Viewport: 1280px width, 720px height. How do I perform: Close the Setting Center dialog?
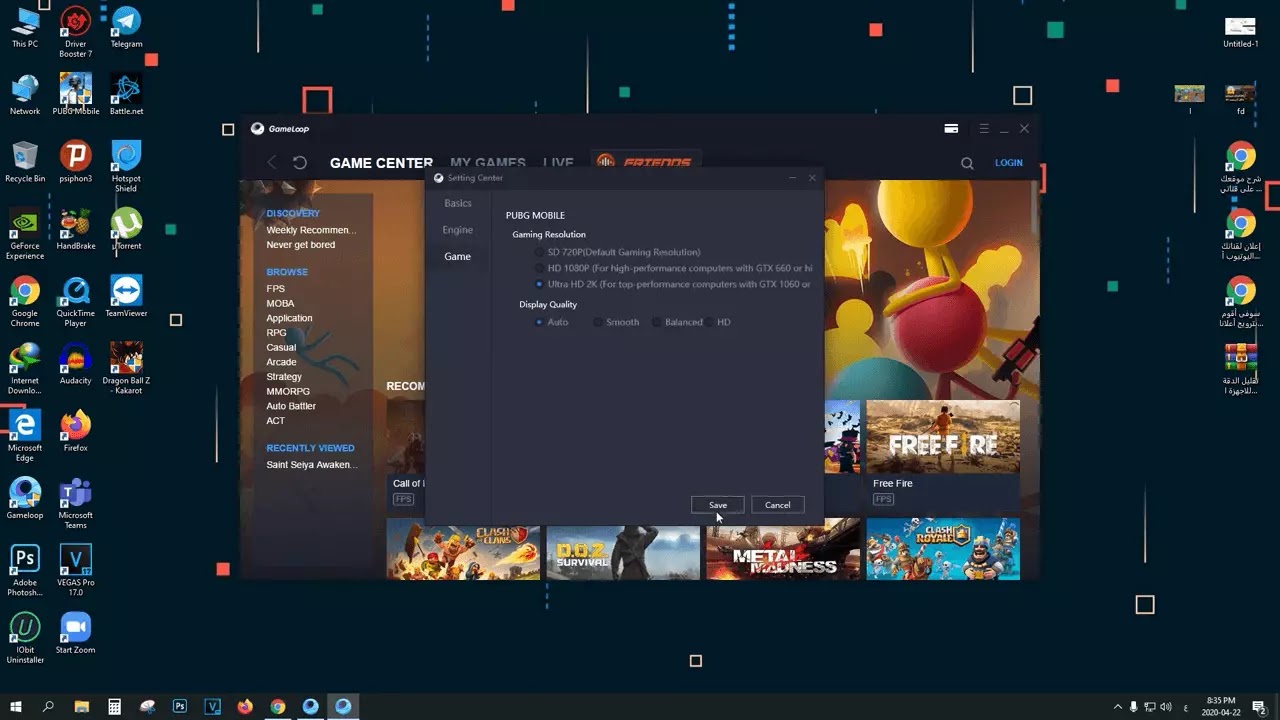coord(812,178)
